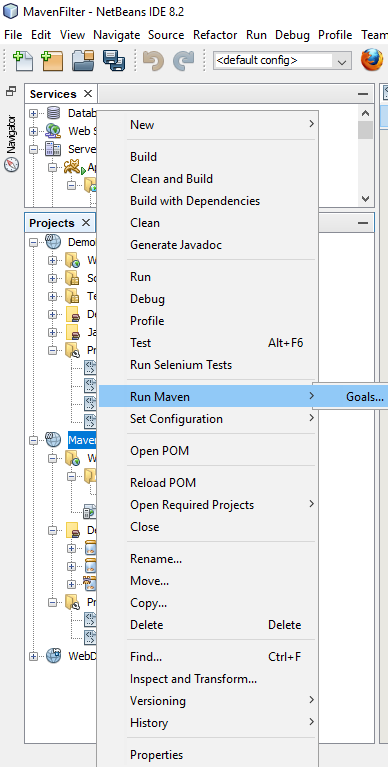
Task: Collapse the Maven project node
Action: pos(33,440)
